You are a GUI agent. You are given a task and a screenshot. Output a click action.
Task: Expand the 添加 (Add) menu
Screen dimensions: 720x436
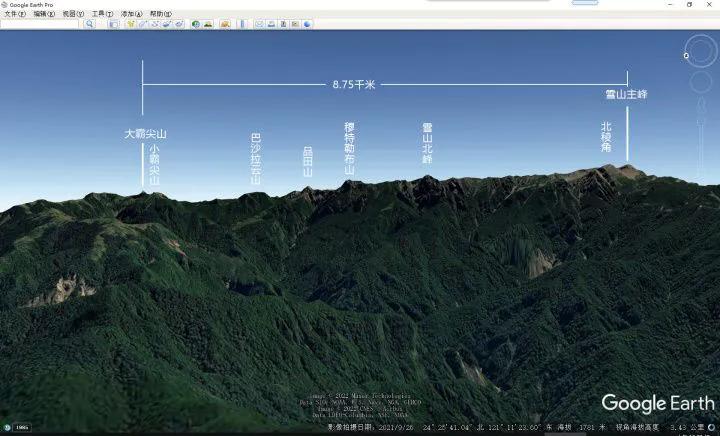click(131, 14)
